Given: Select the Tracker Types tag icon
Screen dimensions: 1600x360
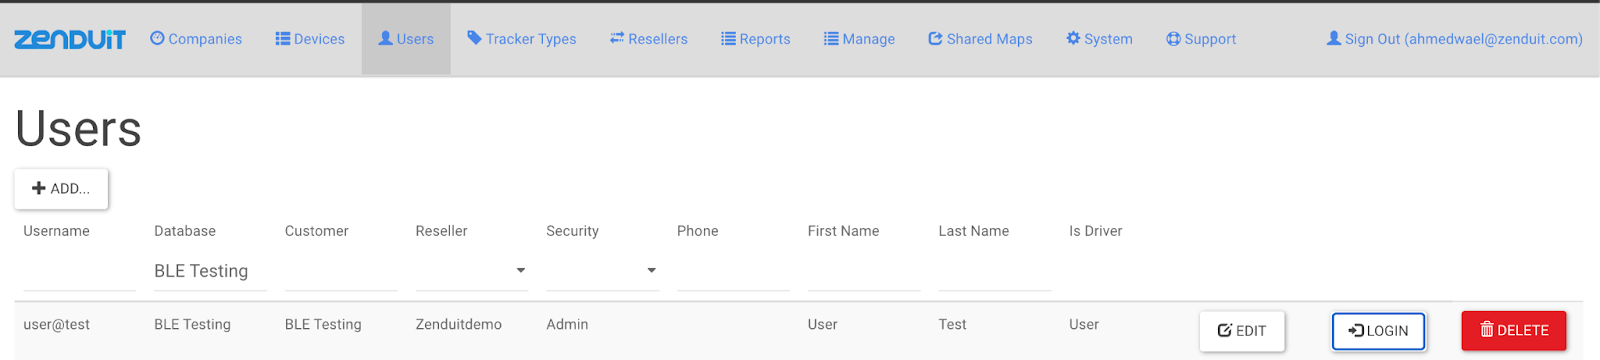Looking at the screenshot, I should [474, 38].
